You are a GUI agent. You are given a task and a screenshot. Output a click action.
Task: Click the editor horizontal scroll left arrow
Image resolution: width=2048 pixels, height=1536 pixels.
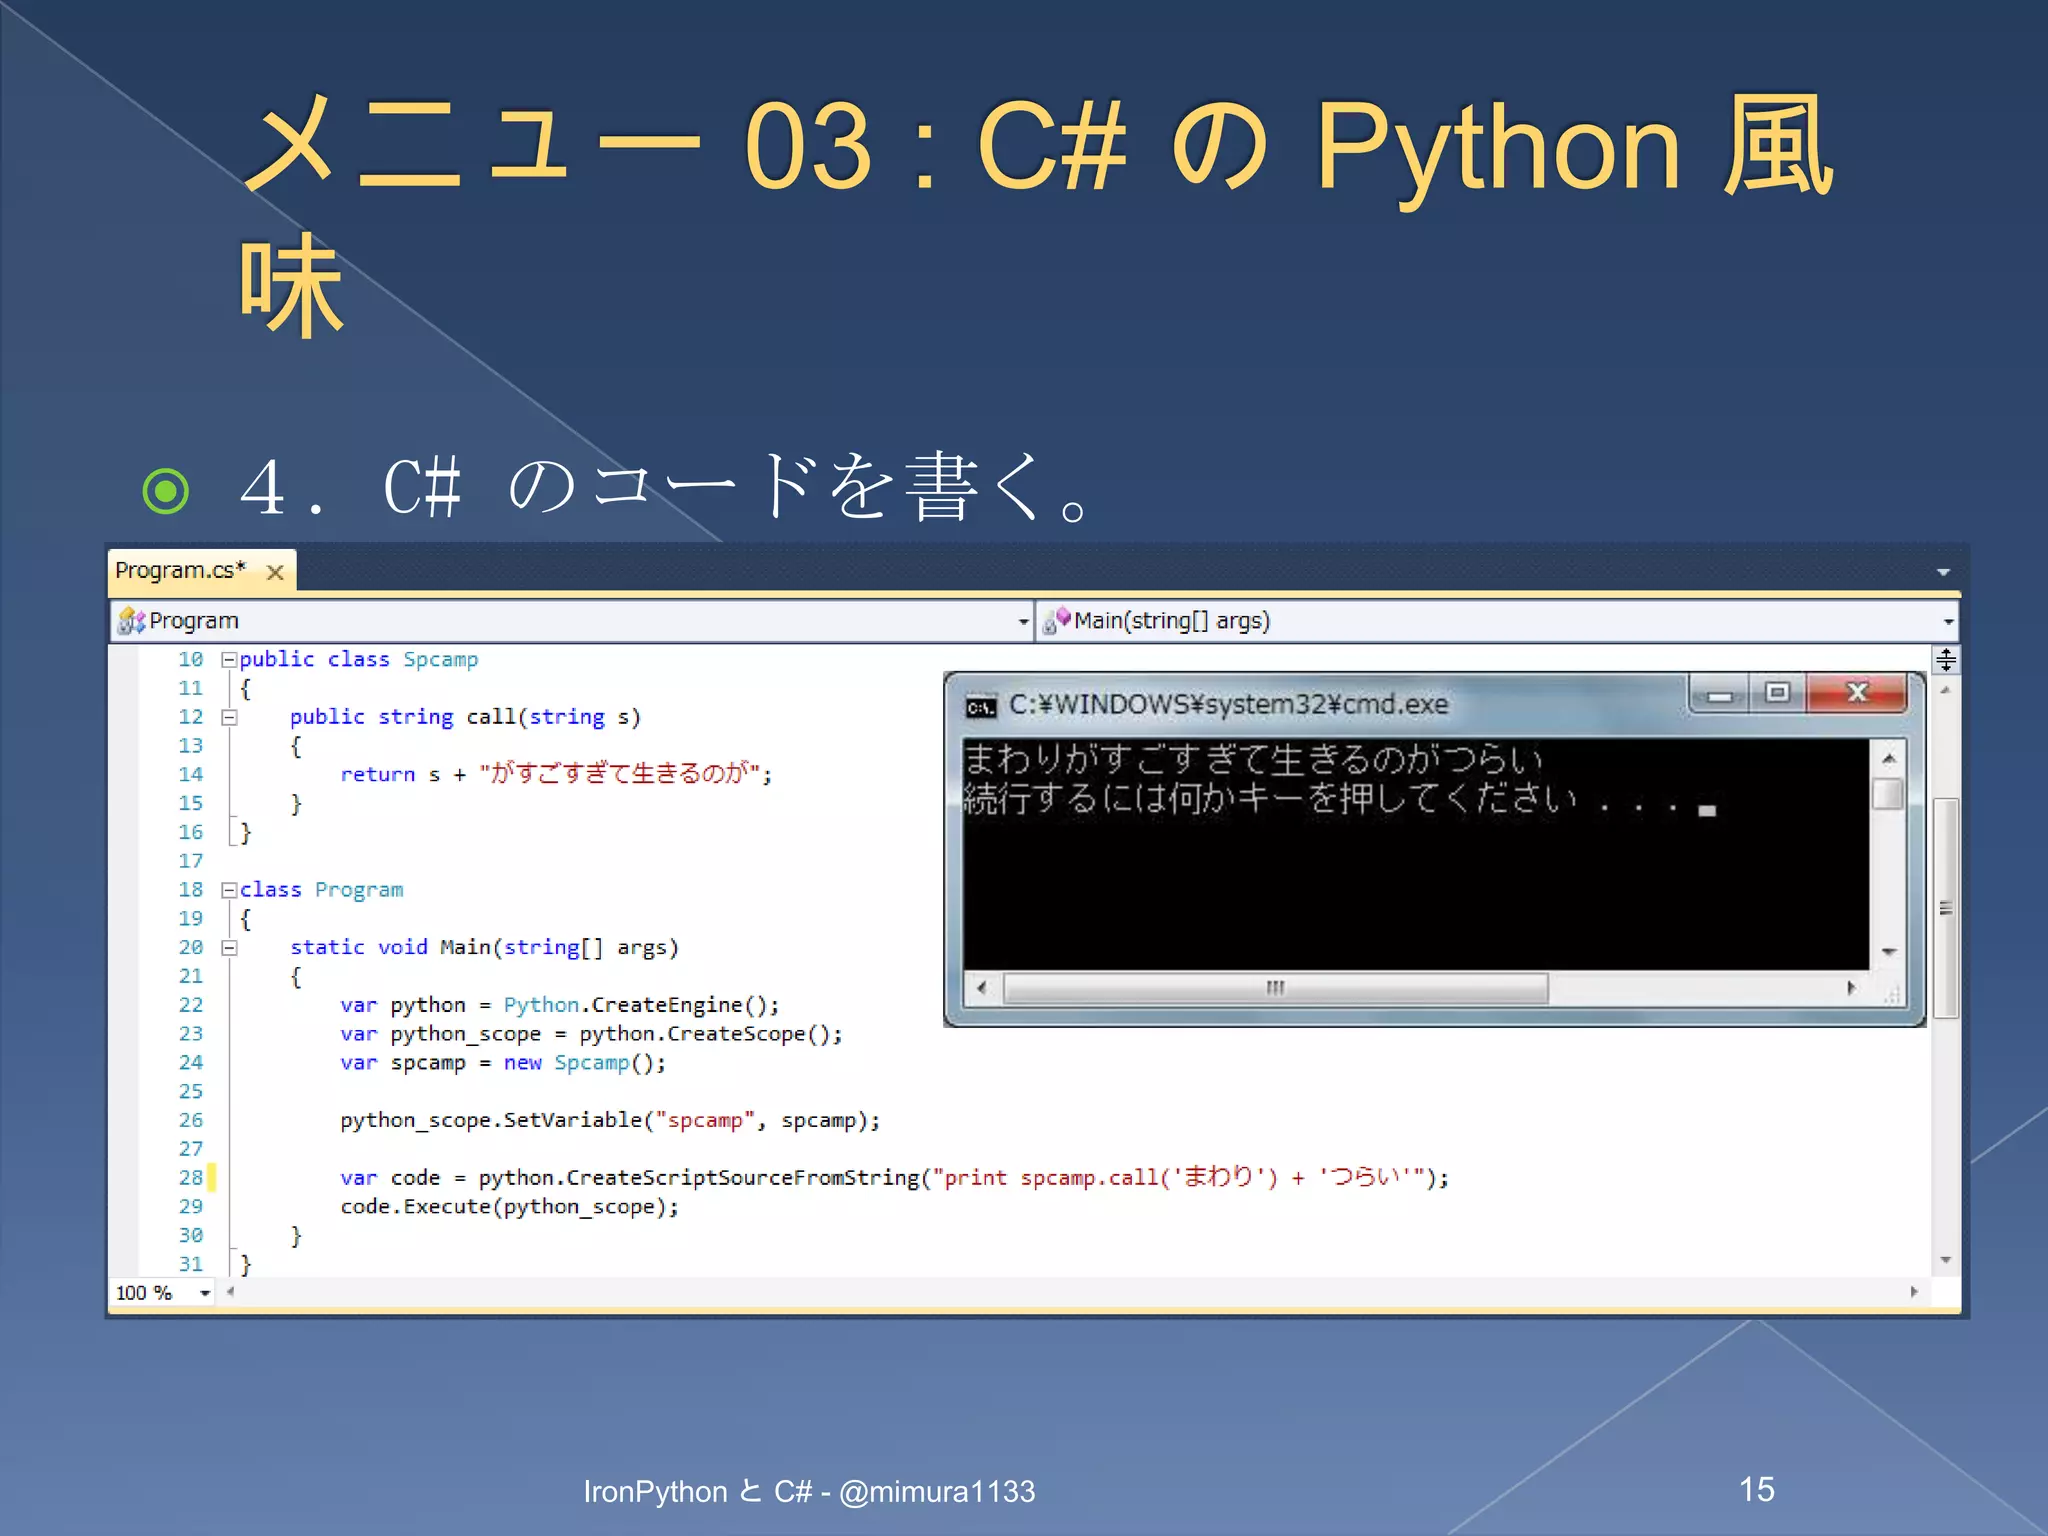click(230, 1291)
